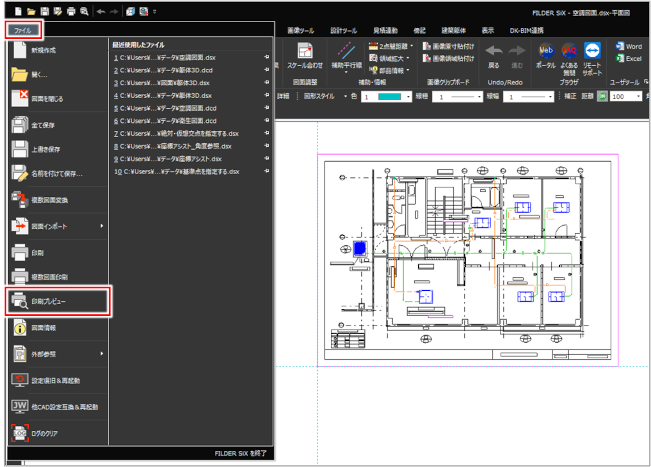Click the 新規作成 new document icon

coord(20,49)
